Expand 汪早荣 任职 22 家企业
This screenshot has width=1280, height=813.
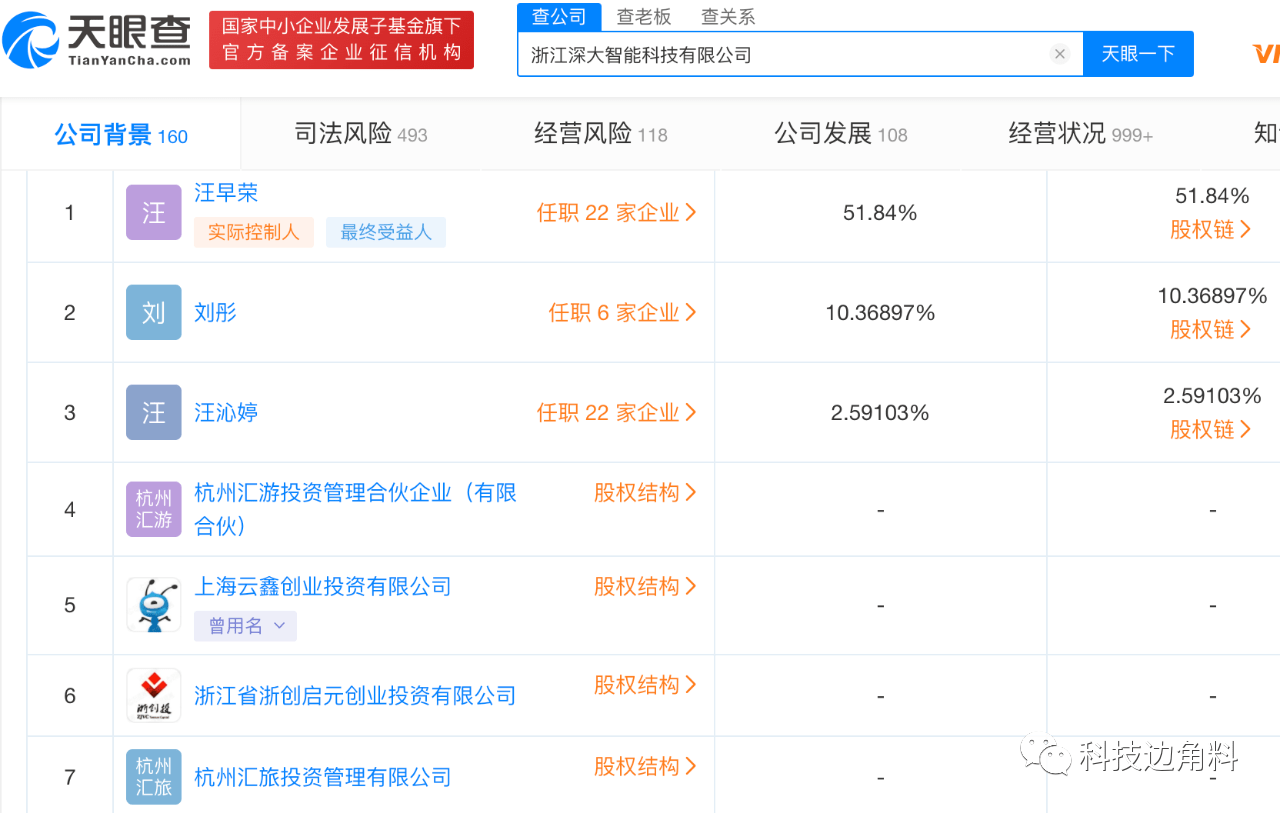(x=616, y=212)
